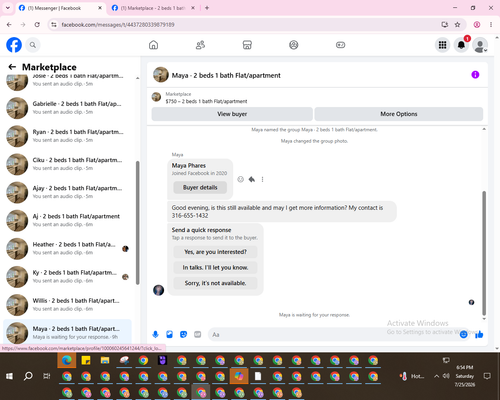Screen dimensions: 500x400
Task: Click the browser back button
Action: (x=9, y=24)
